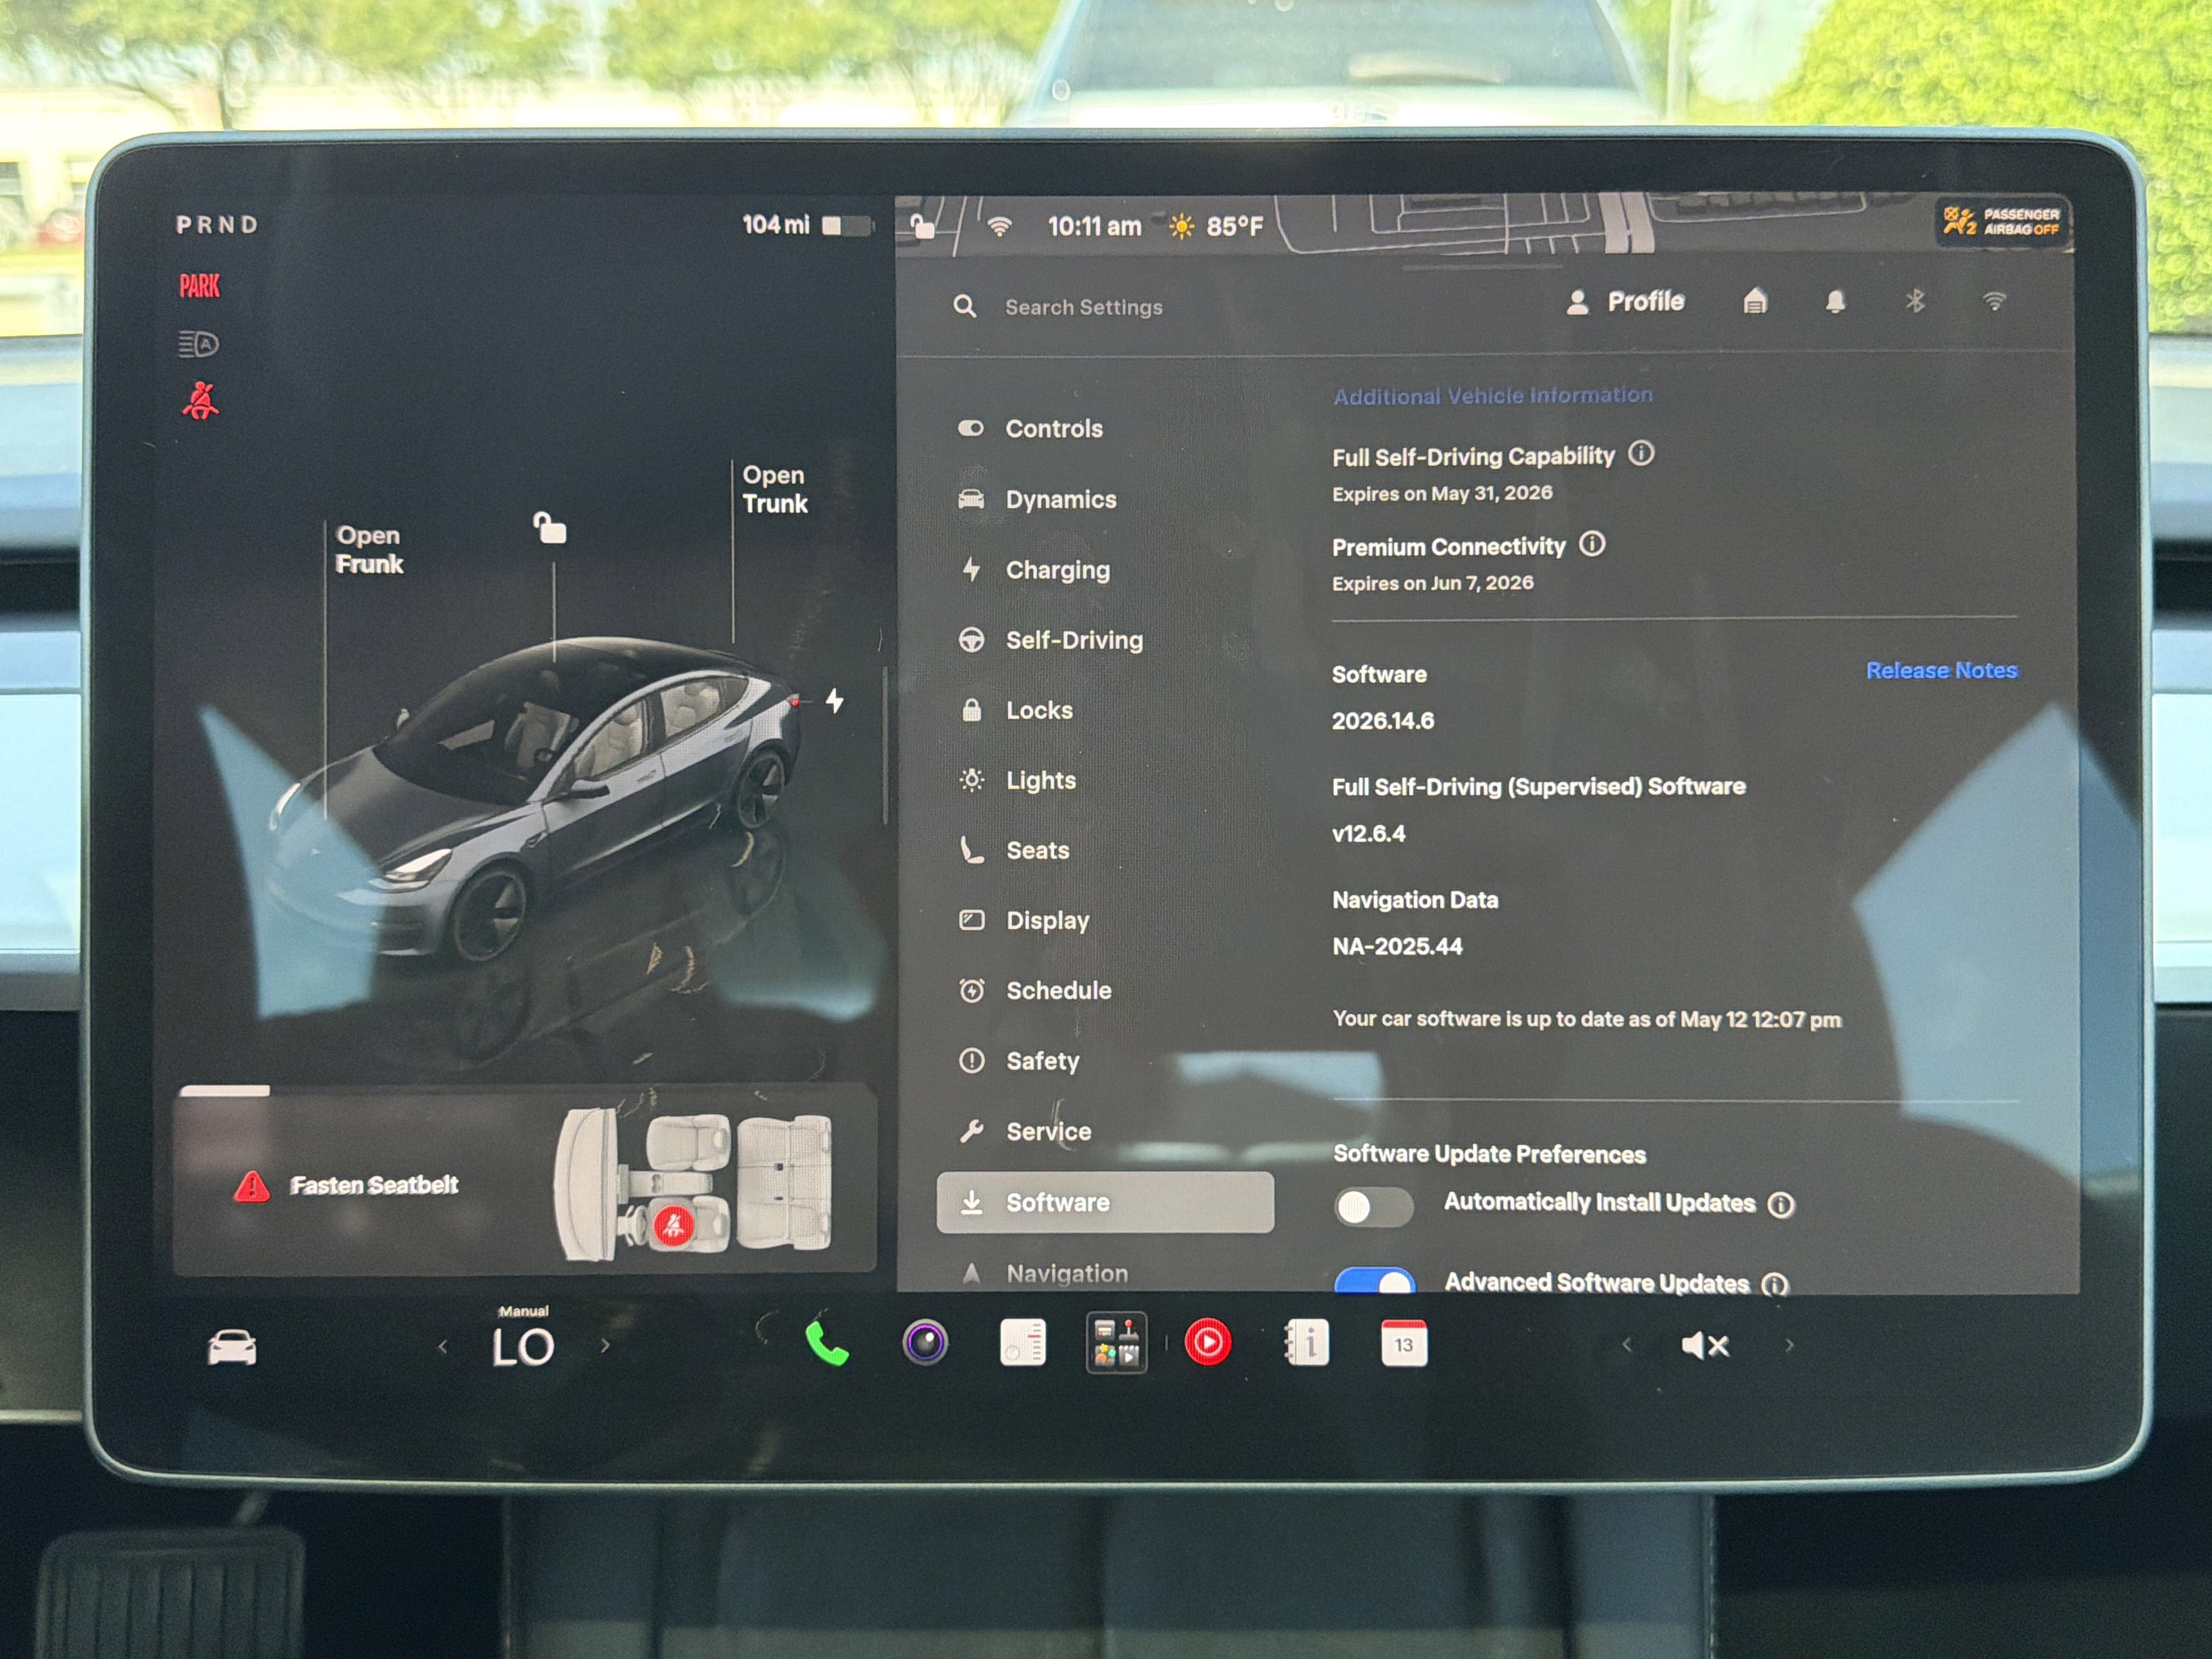Viewport: 2212px width, 1659px height.
Task: Lower volume with left chevron
Action: [x=1627, y=1345]
